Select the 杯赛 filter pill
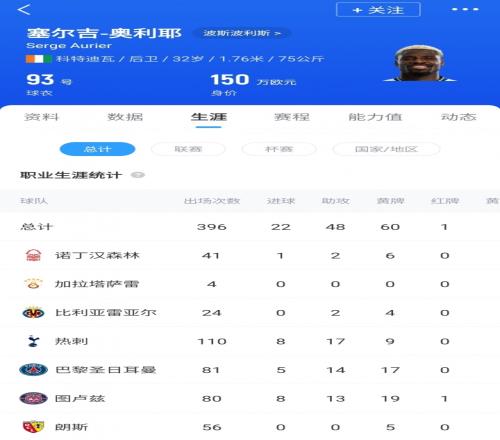The image size is (500, 440). point(279,149)
